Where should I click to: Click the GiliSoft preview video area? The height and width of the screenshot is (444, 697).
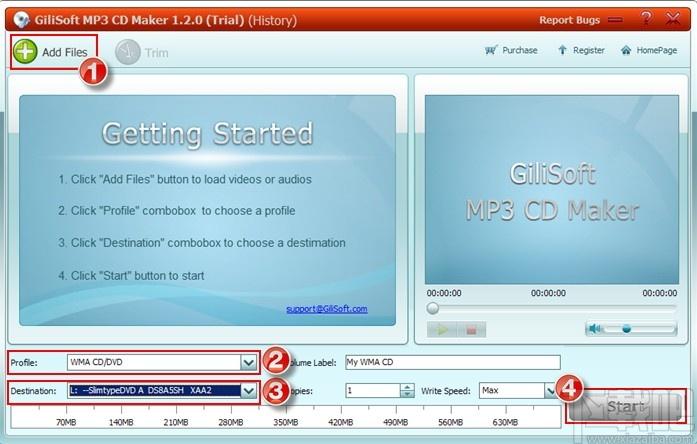552,190
